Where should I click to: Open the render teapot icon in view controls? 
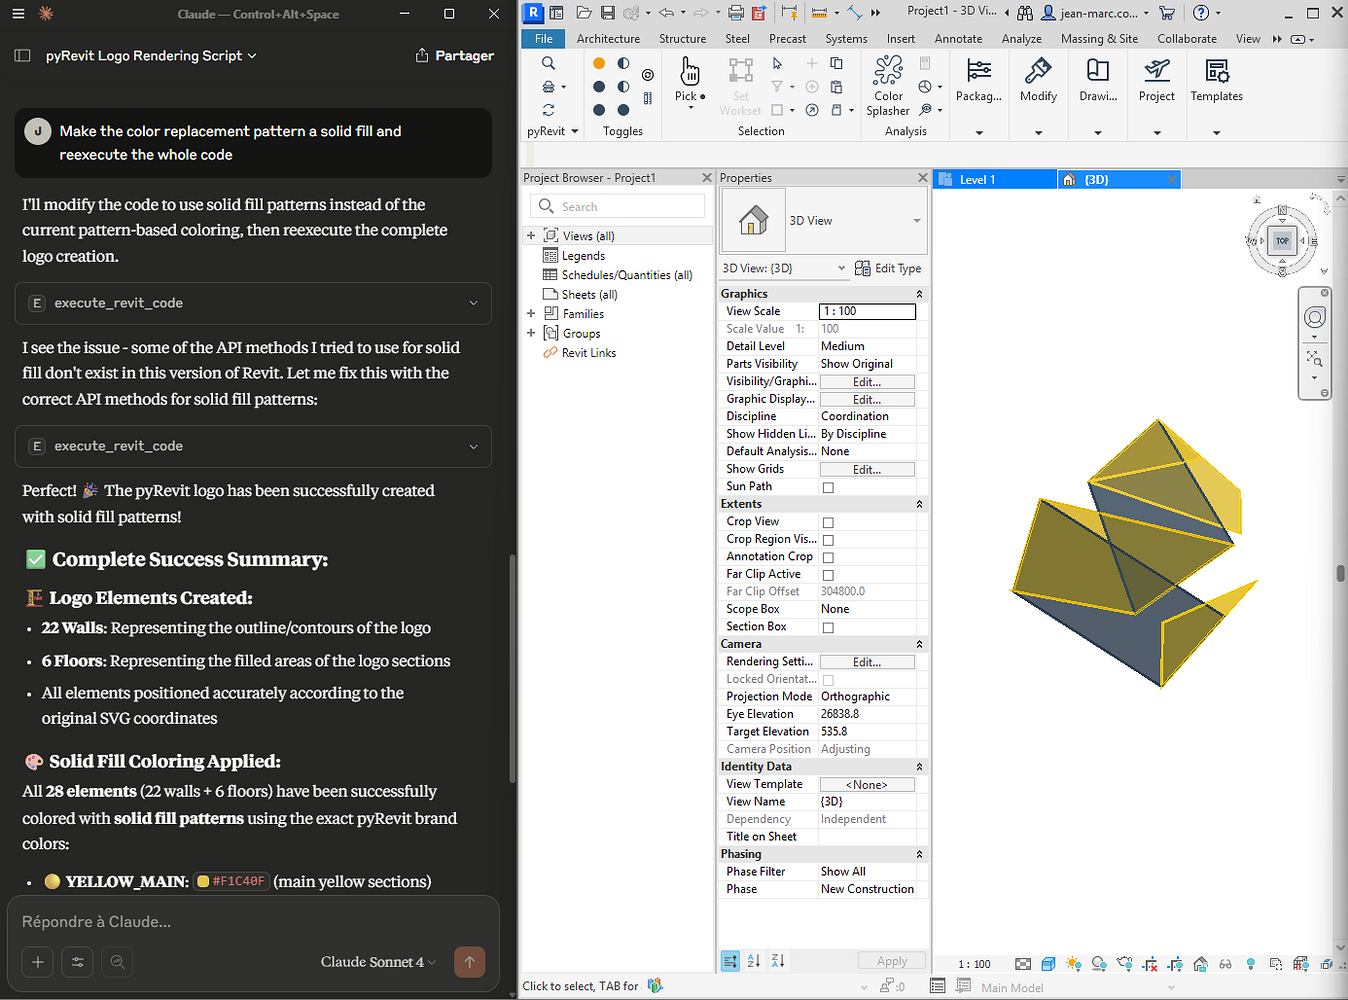tap(1125, 963)
